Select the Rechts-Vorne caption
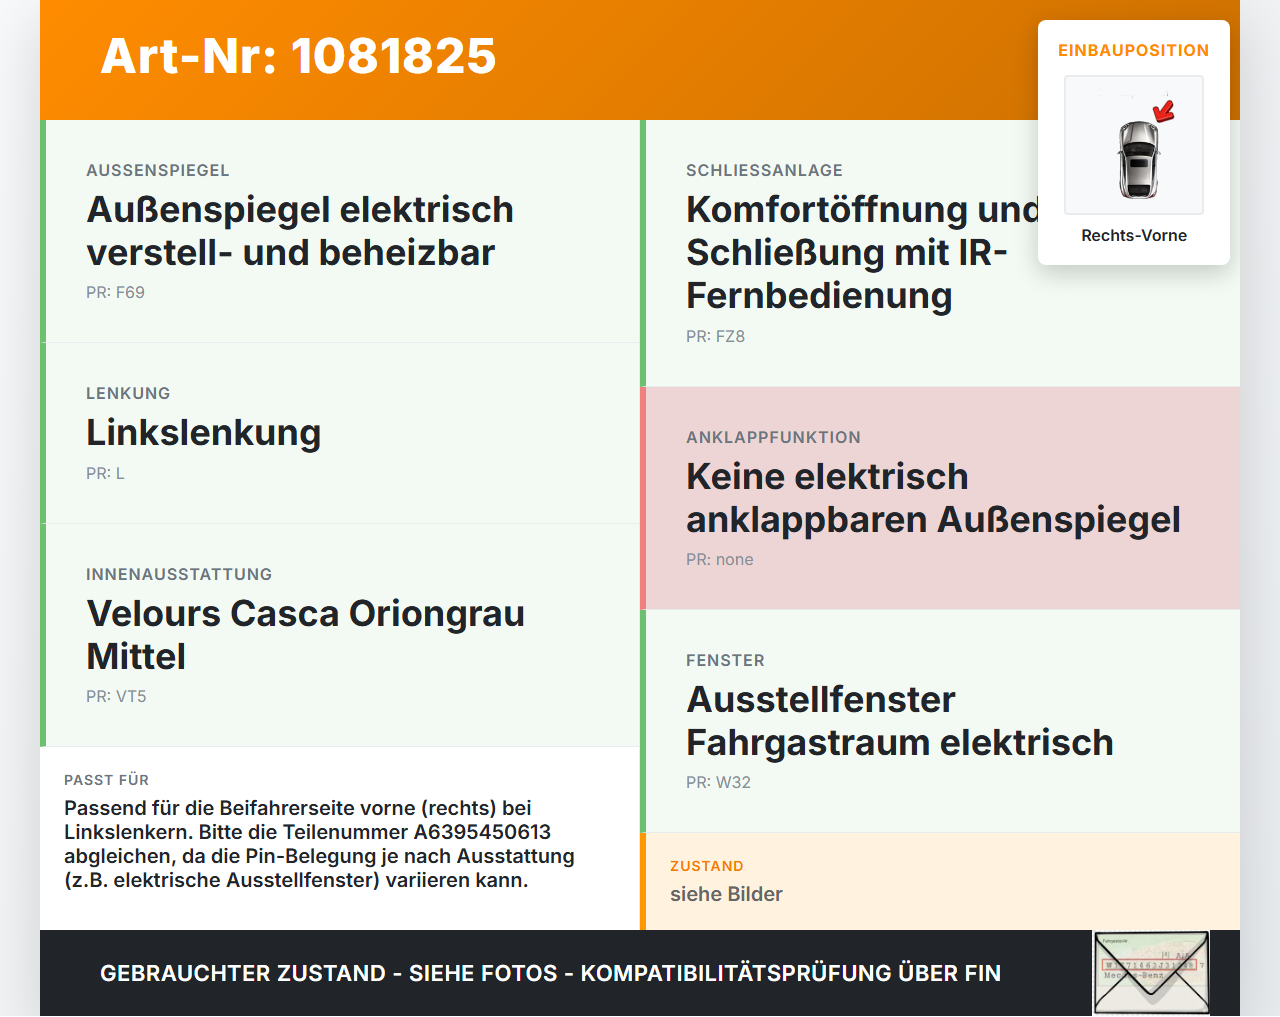Image resolution: width=1280 pixels, height=1017 pixels. click(x=1134, y=235)
